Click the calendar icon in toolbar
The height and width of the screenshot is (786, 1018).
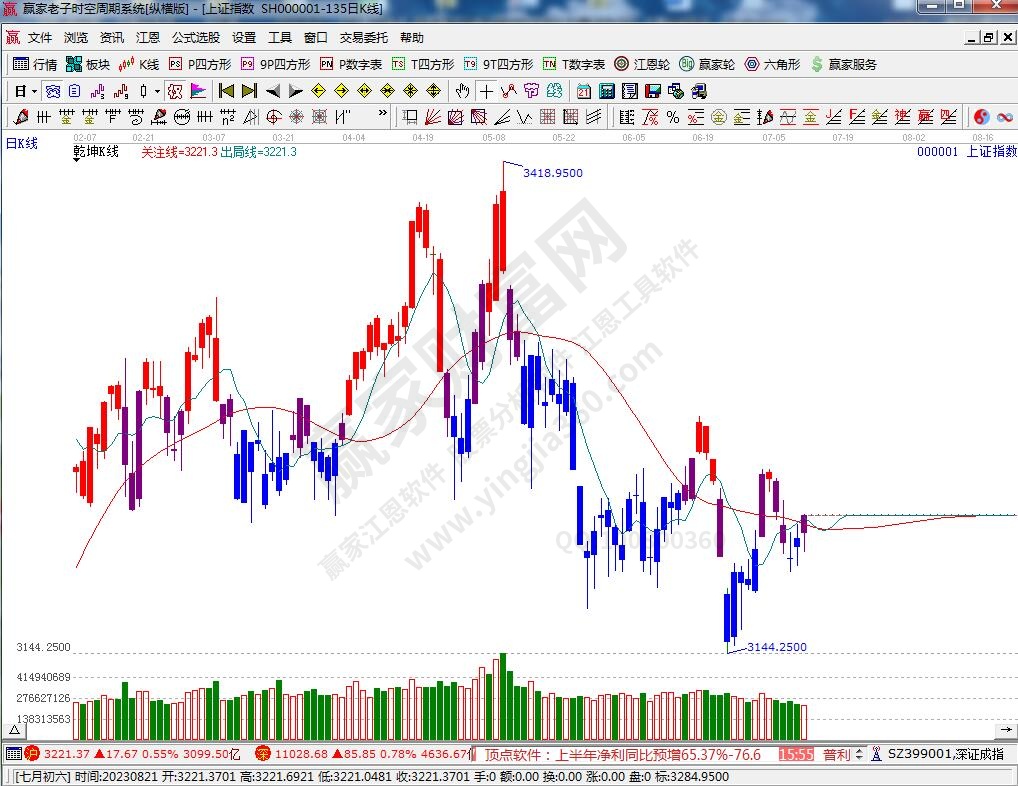coord(583,91)
